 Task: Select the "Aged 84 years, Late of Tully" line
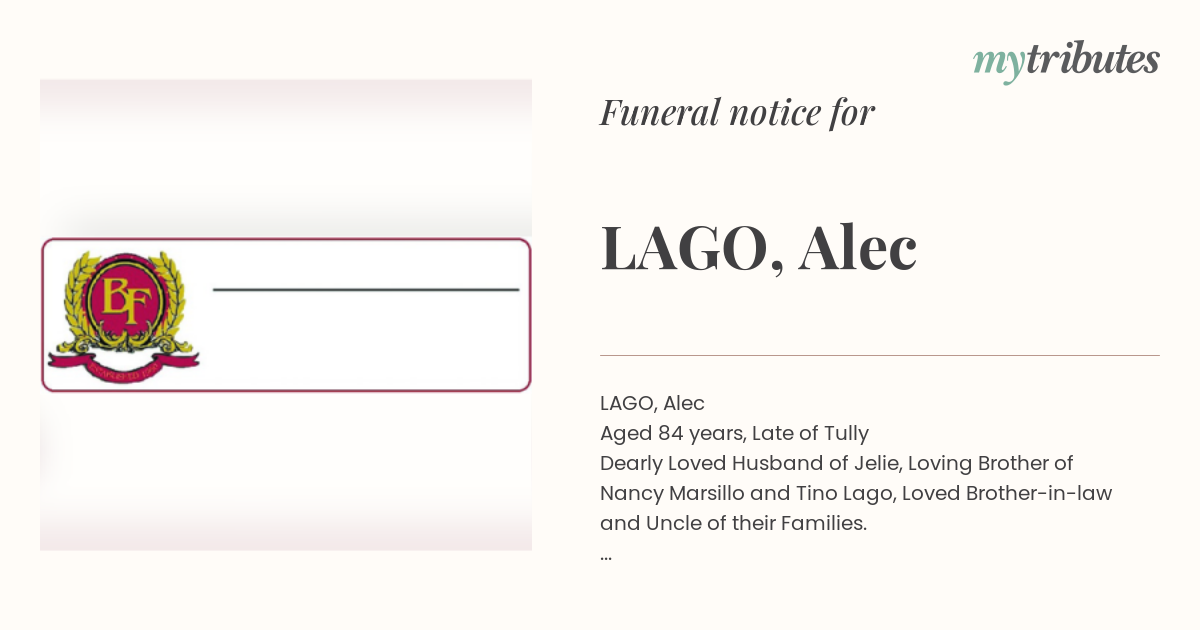coord(734,434)
